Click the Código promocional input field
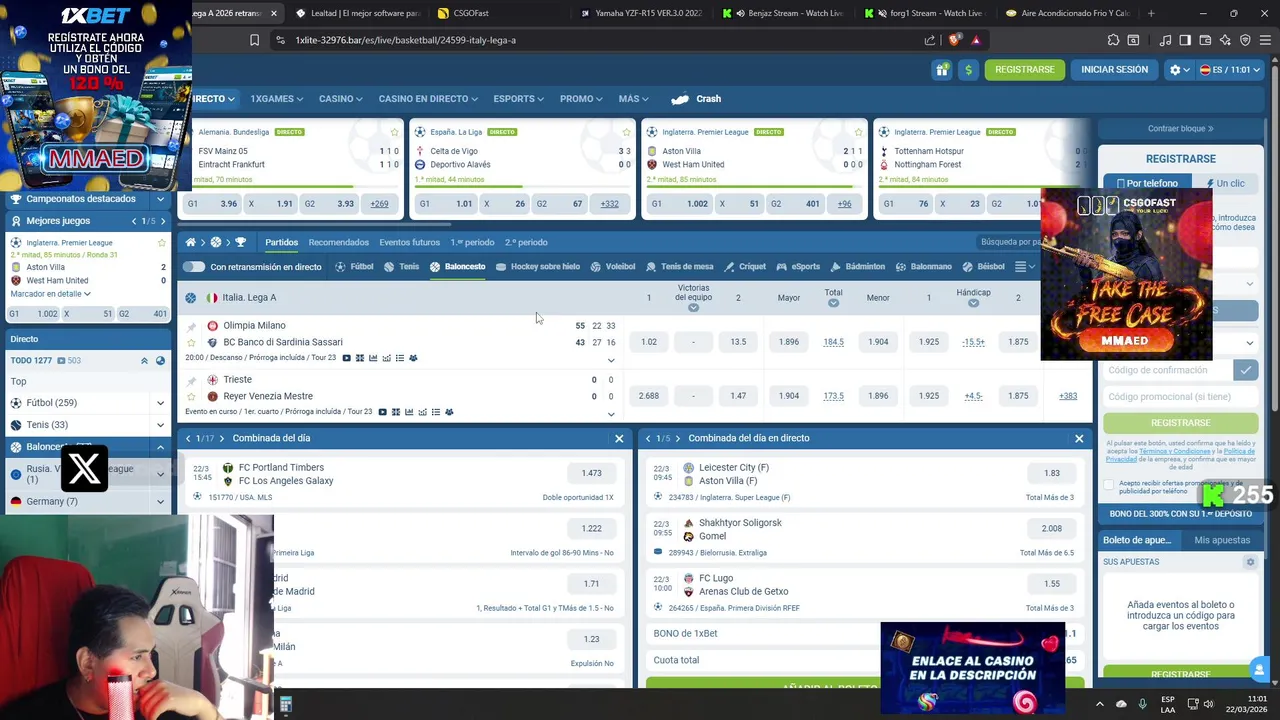The image size is (1280, 720). tap(1180, 397)
